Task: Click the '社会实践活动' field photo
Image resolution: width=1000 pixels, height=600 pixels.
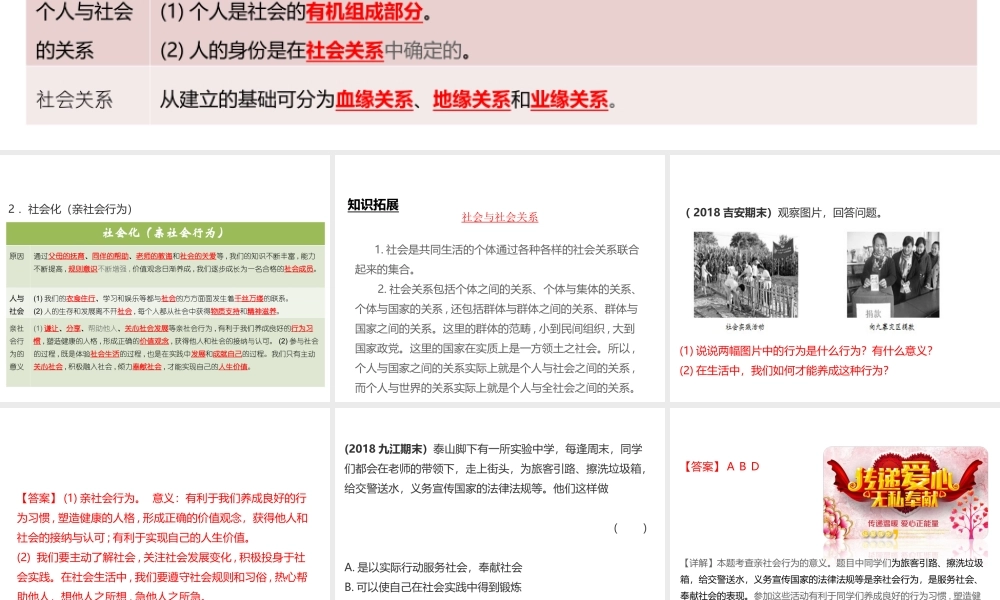Action: 746,275
